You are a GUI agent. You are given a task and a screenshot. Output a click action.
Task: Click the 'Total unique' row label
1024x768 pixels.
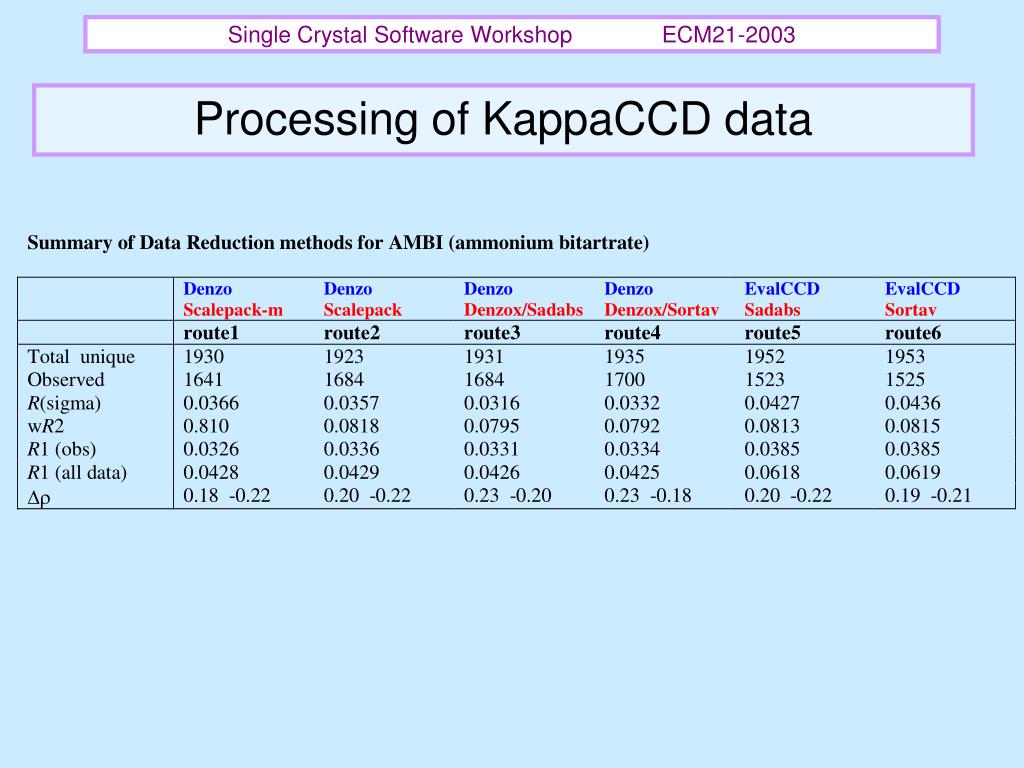[x=81, y=357]
